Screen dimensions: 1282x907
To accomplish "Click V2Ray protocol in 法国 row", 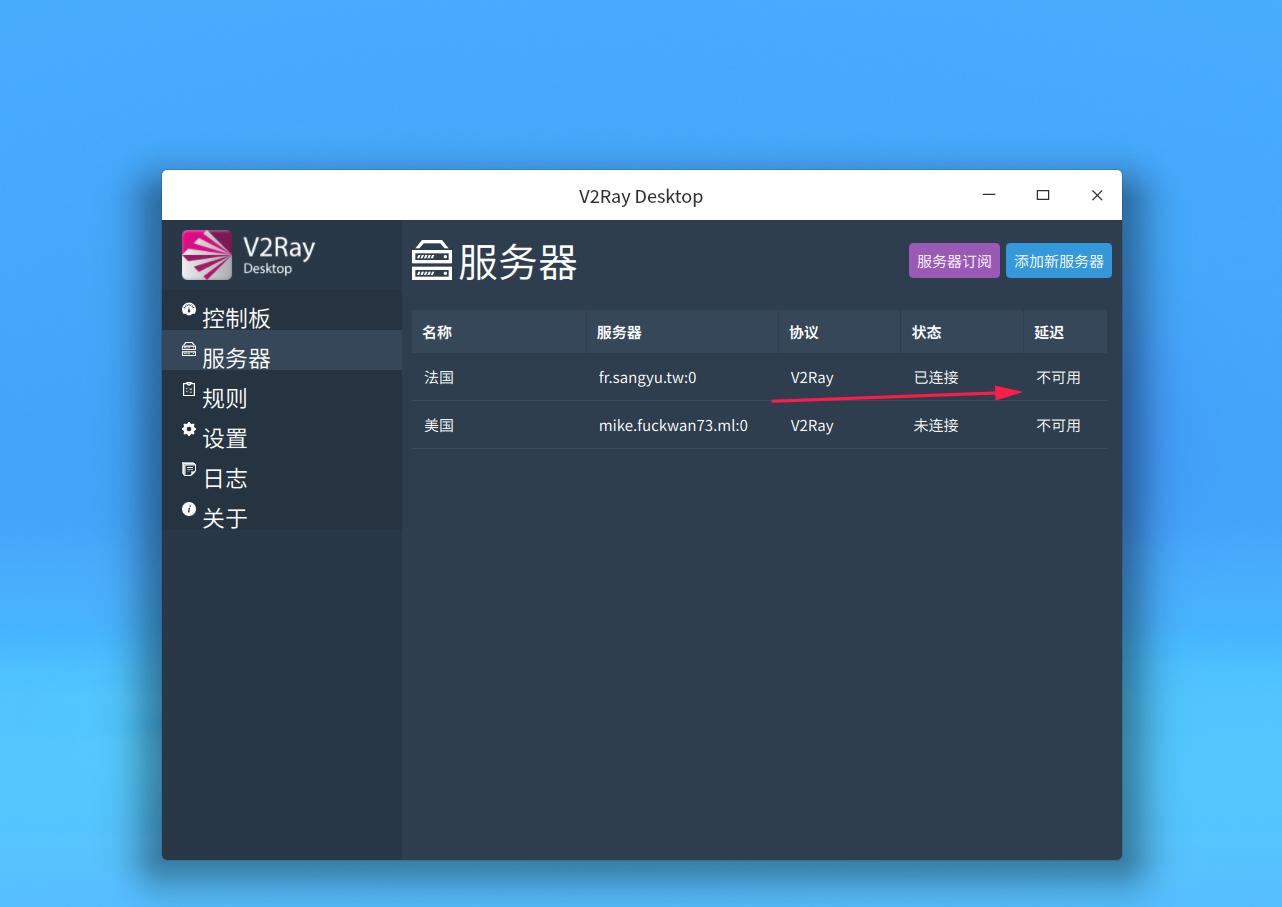I will 812,377.
